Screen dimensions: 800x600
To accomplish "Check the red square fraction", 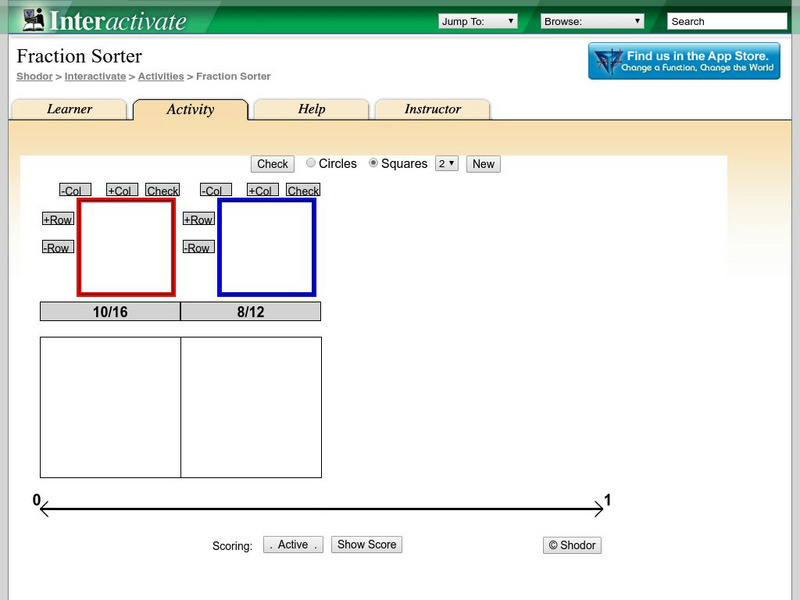I will pos(162,190).
